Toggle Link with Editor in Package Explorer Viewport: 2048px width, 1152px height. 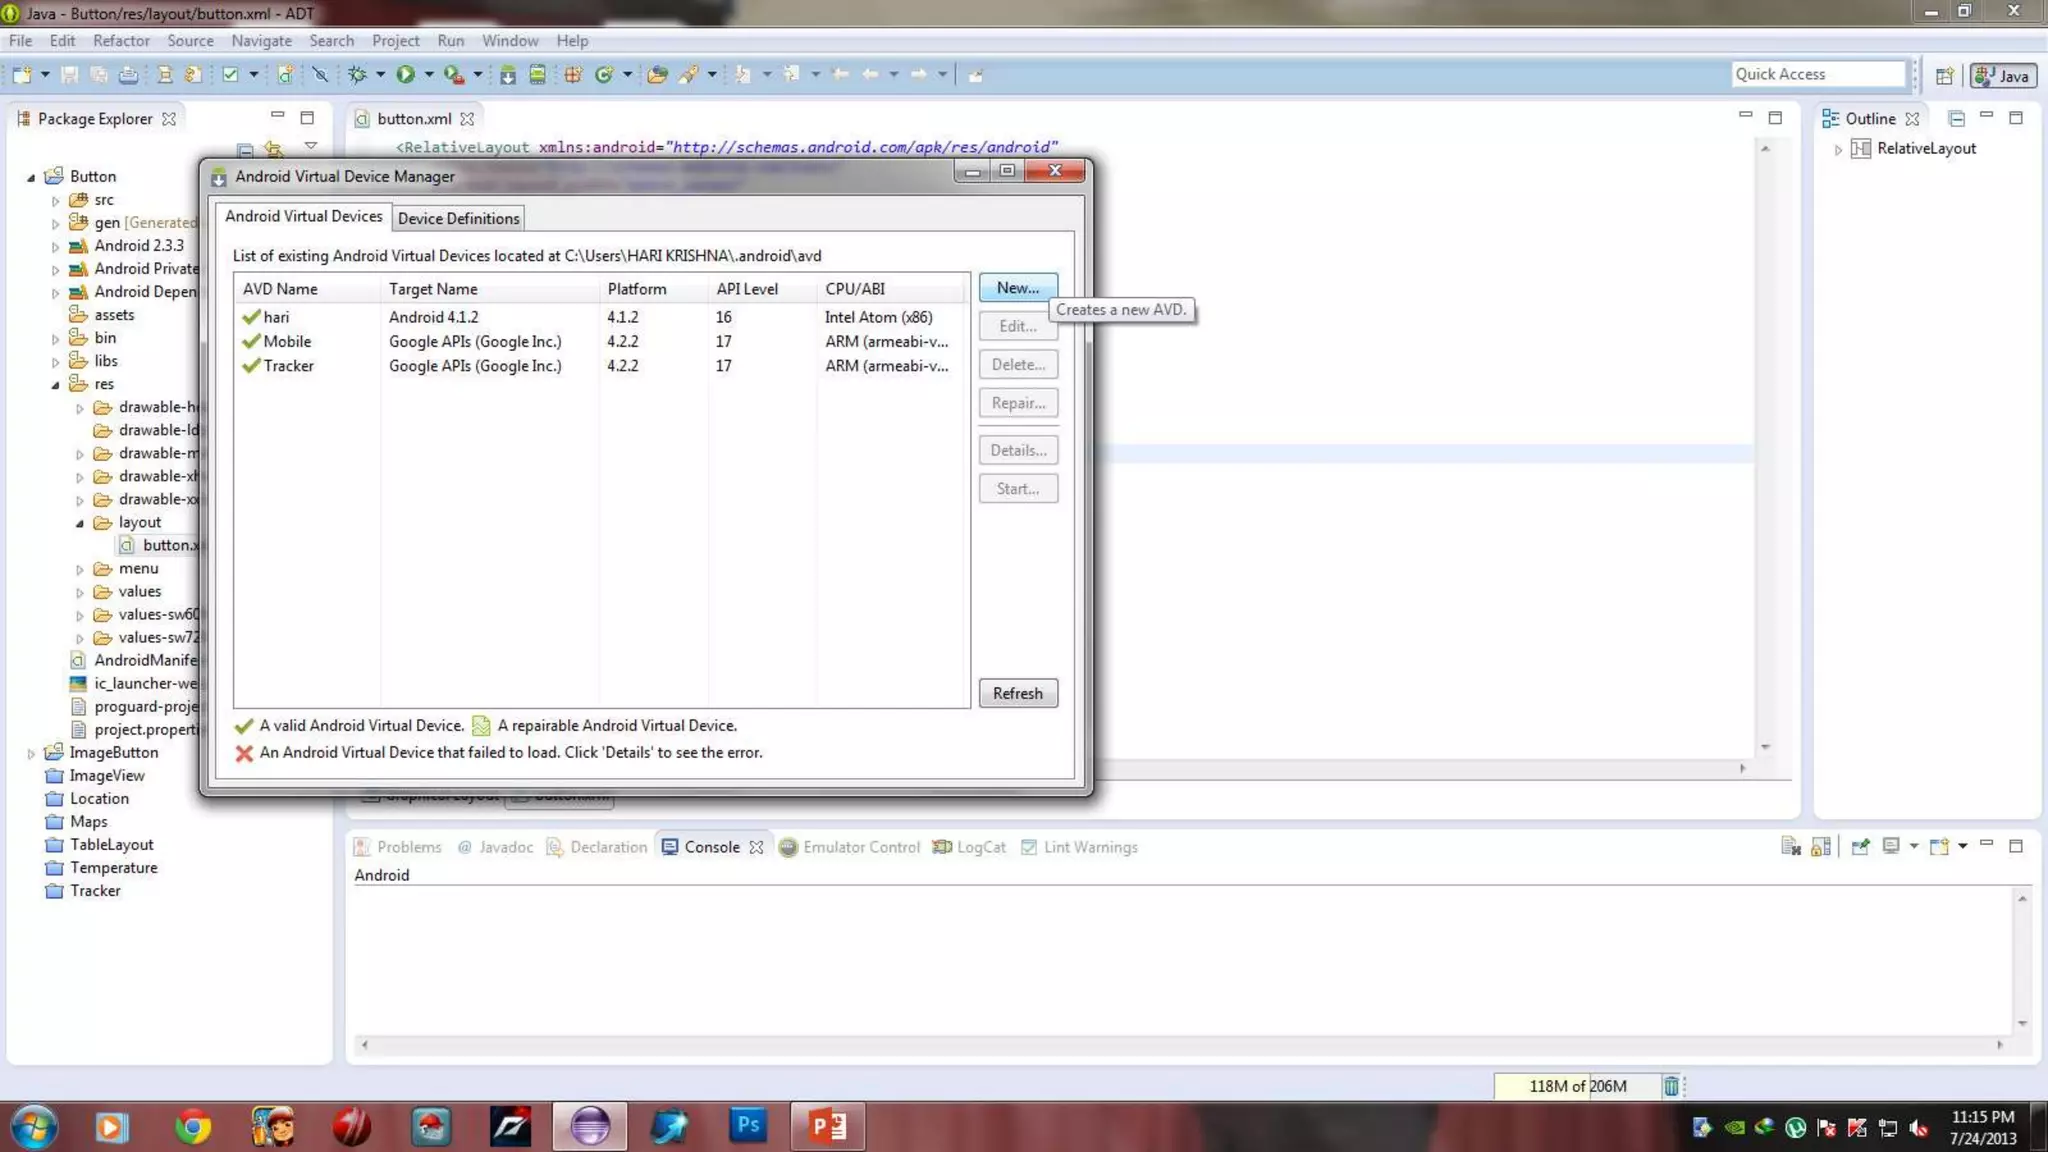coord(274,149)
